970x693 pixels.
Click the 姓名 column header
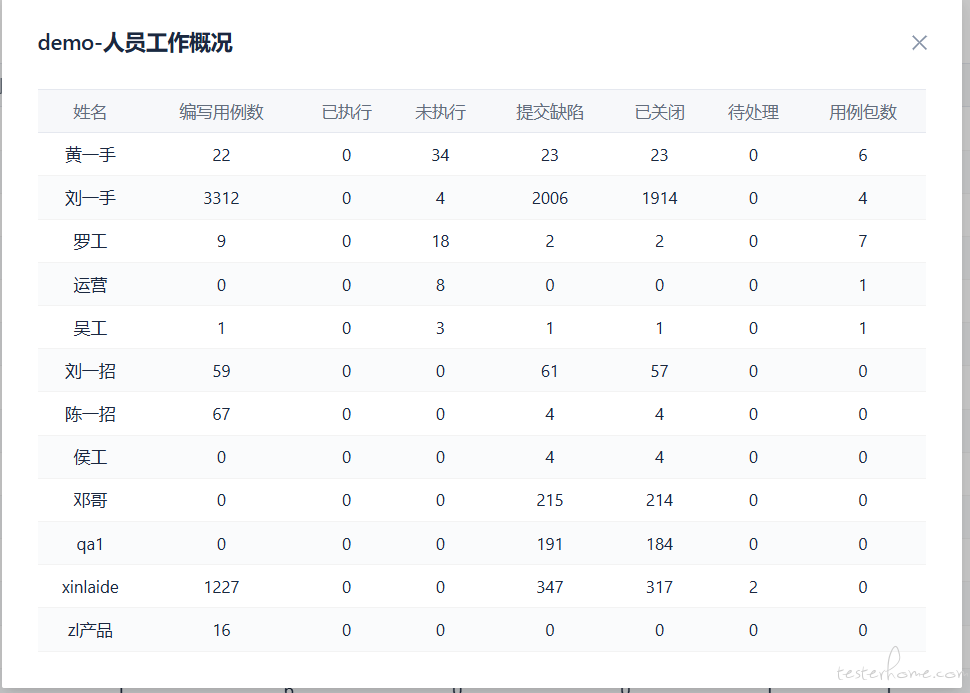(90, 112)
